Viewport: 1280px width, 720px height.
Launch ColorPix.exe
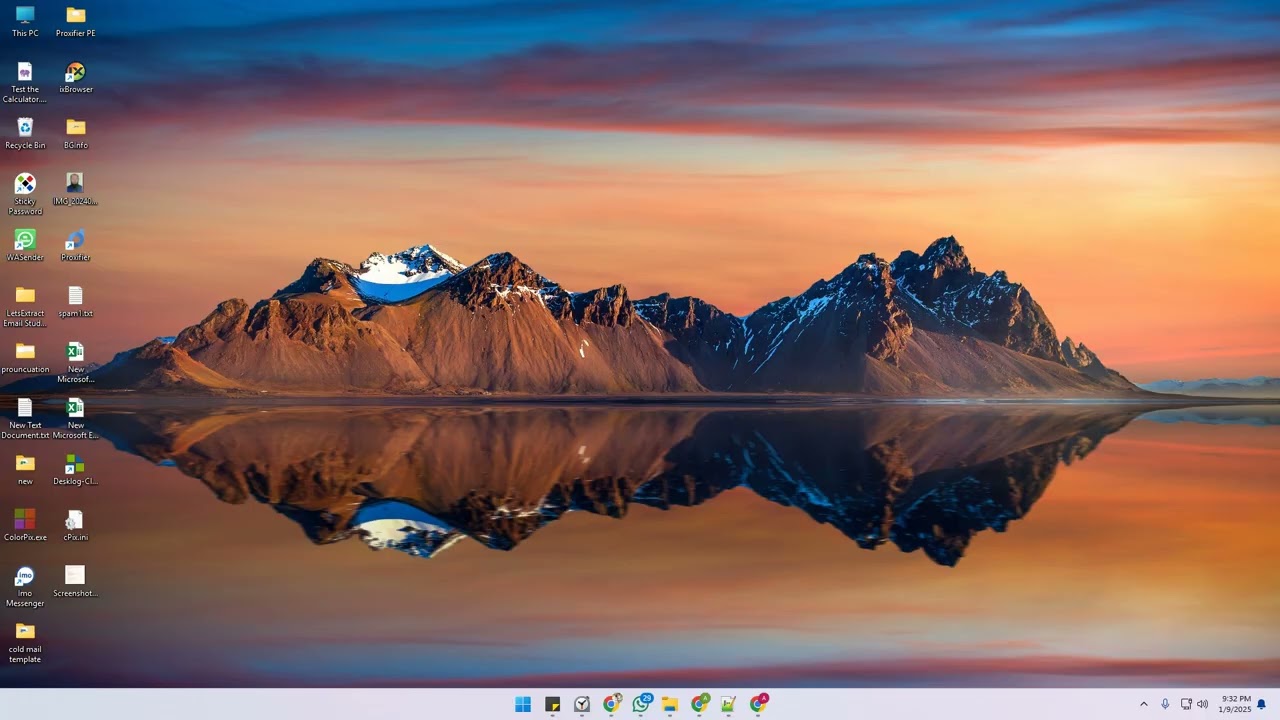coord(25,526)
